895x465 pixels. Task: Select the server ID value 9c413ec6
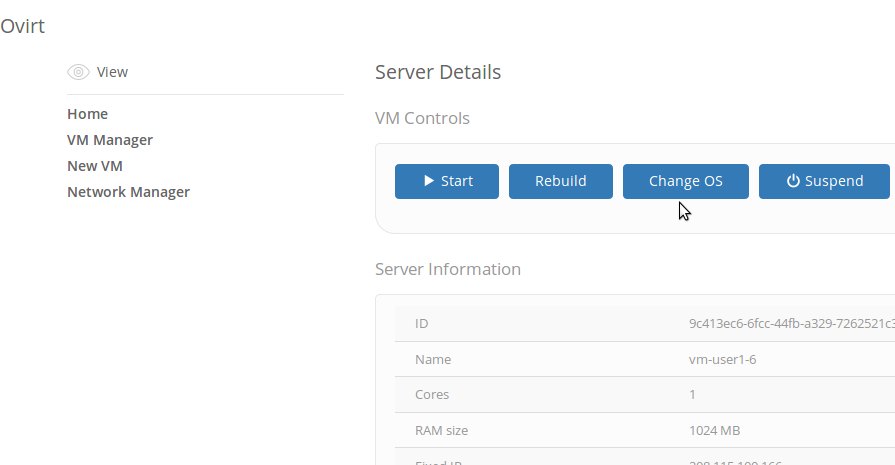792,324
